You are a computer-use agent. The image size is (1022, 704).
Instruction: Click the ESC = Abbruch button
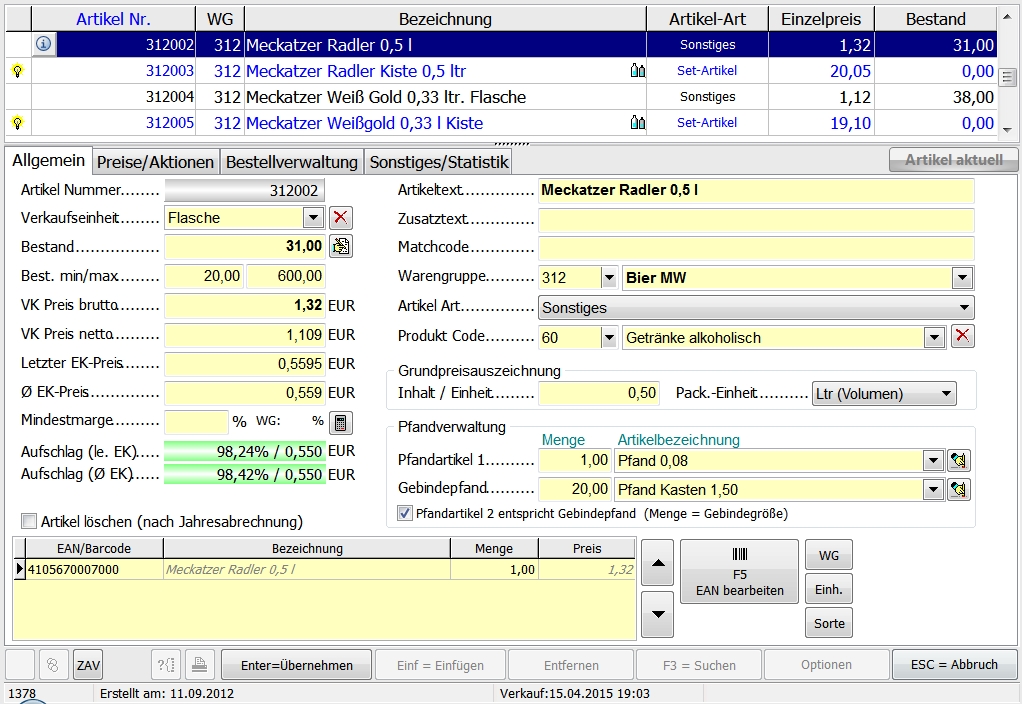click(953, 665)
